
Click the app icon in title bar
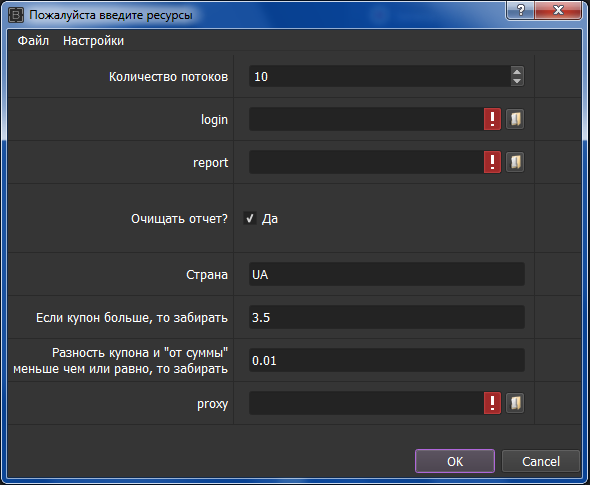tap(16, 15)
